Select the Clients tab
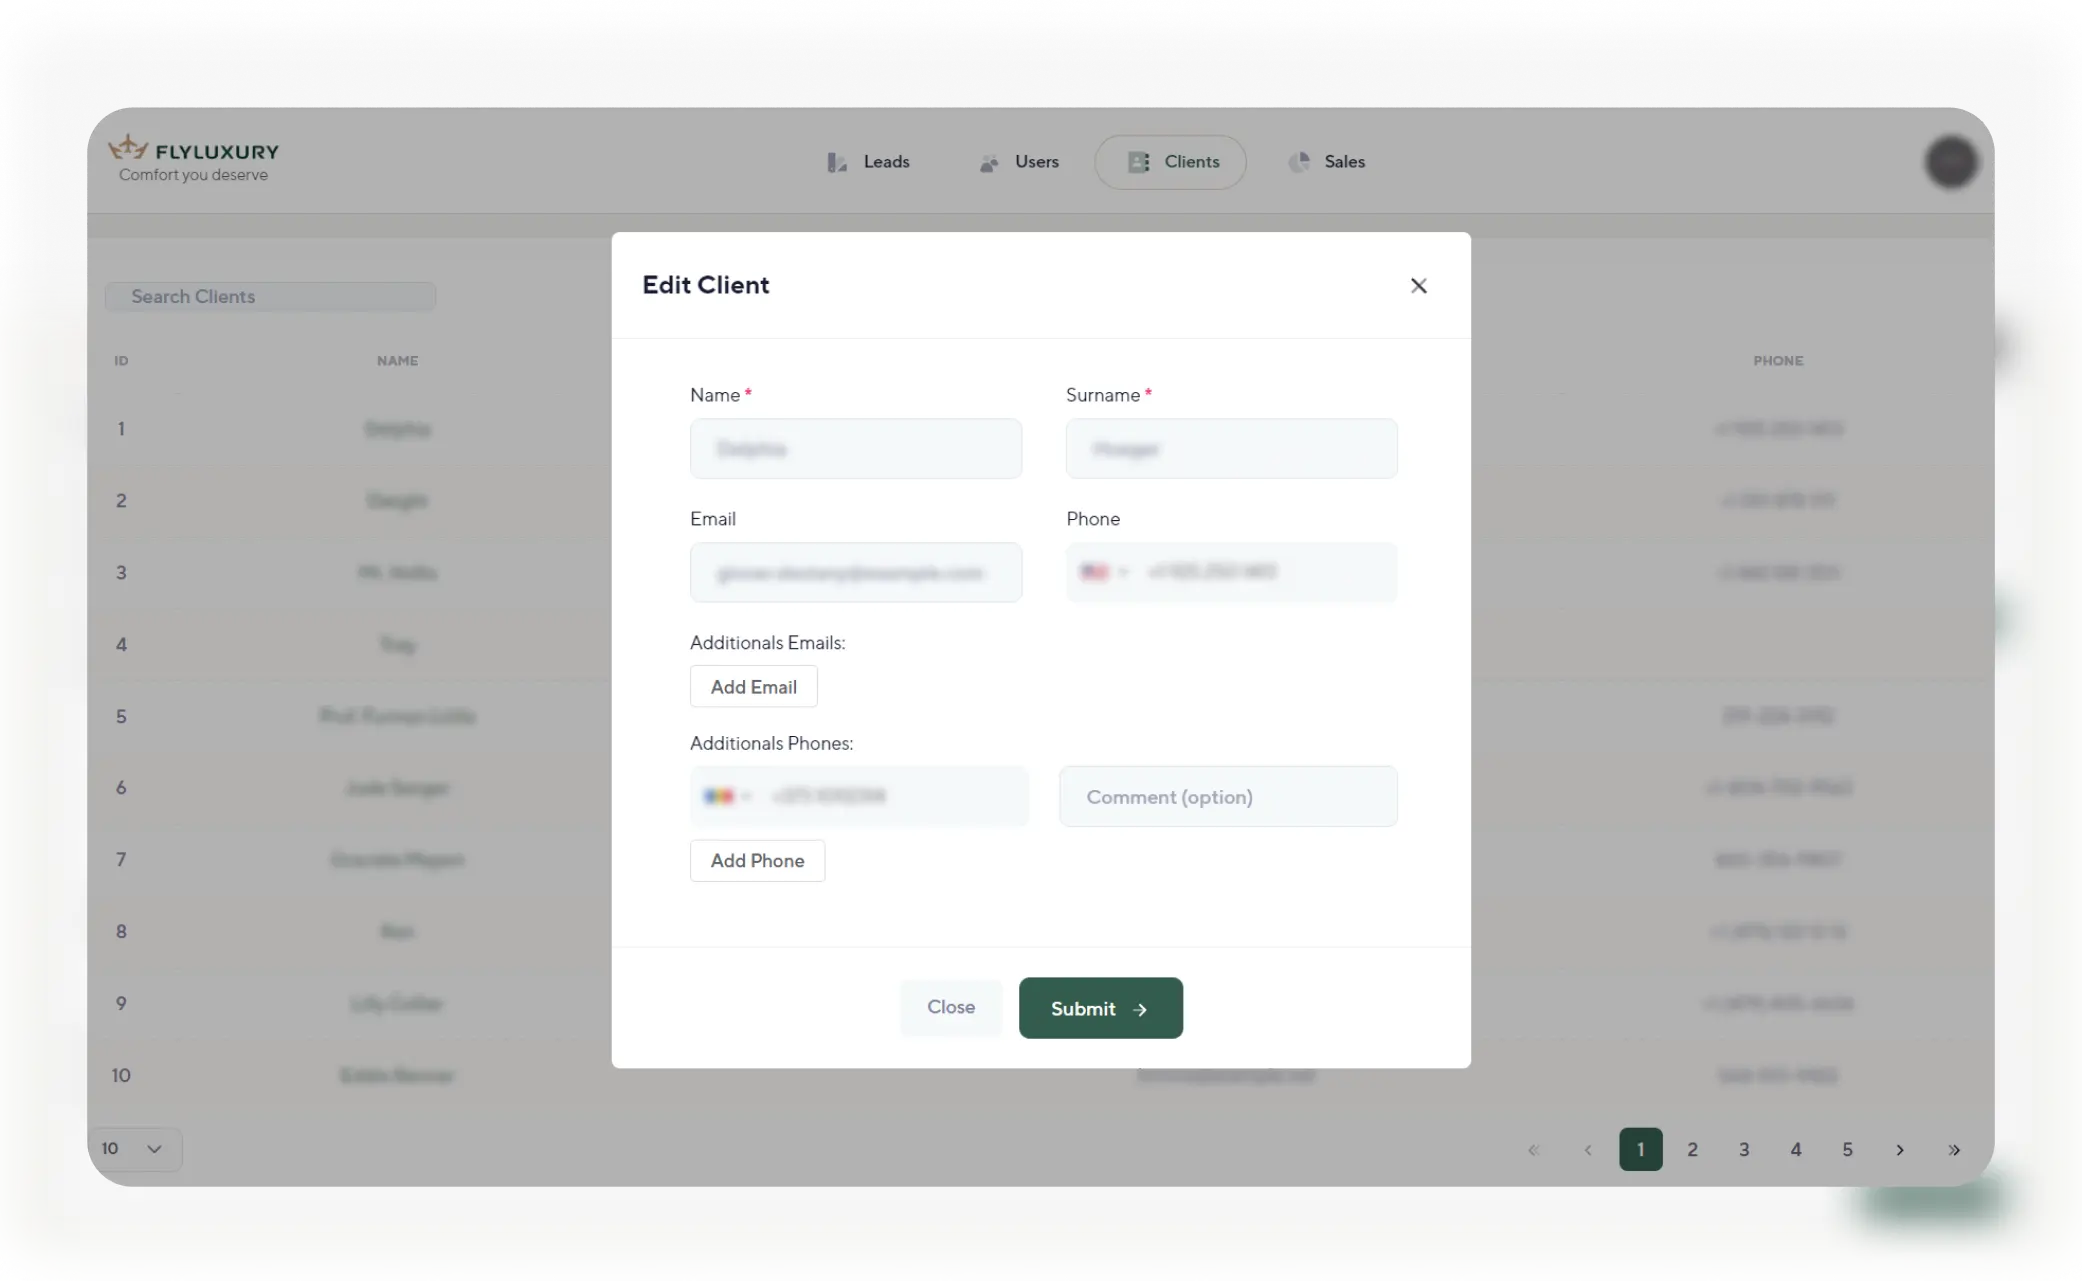Image resolution: width=2082 pixels, height=1281 pixels. pyautogui.click(x=1171, y=162)
